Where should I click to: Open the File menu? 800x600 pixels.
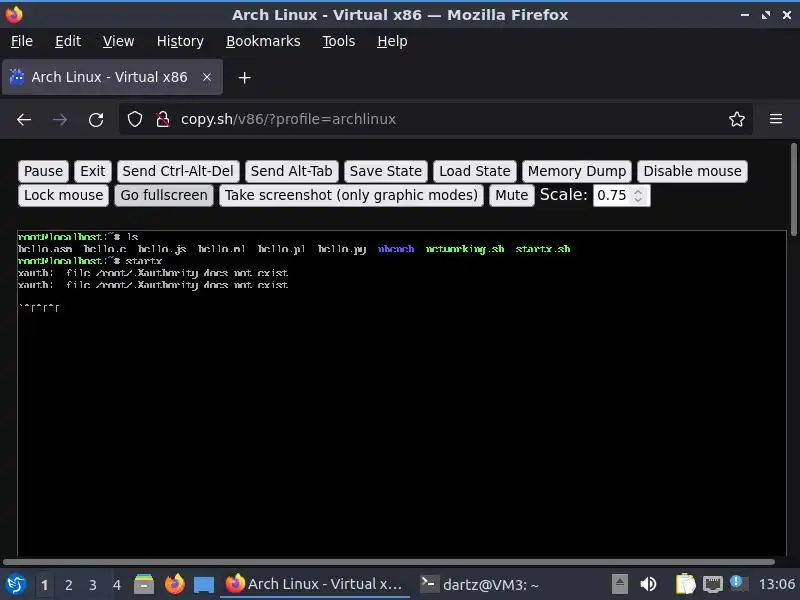point(22,41)
